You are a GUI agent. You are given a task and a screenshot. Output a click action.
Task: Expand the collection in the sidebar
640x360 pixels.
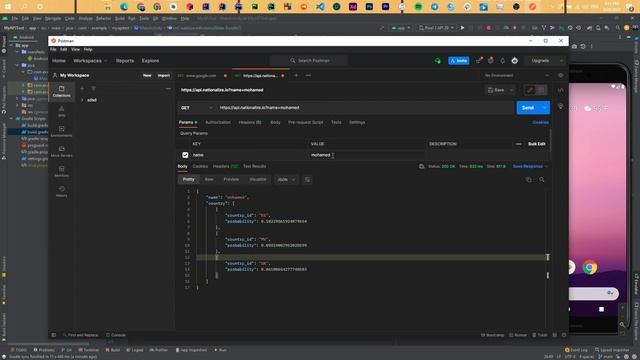pos(82,100)
